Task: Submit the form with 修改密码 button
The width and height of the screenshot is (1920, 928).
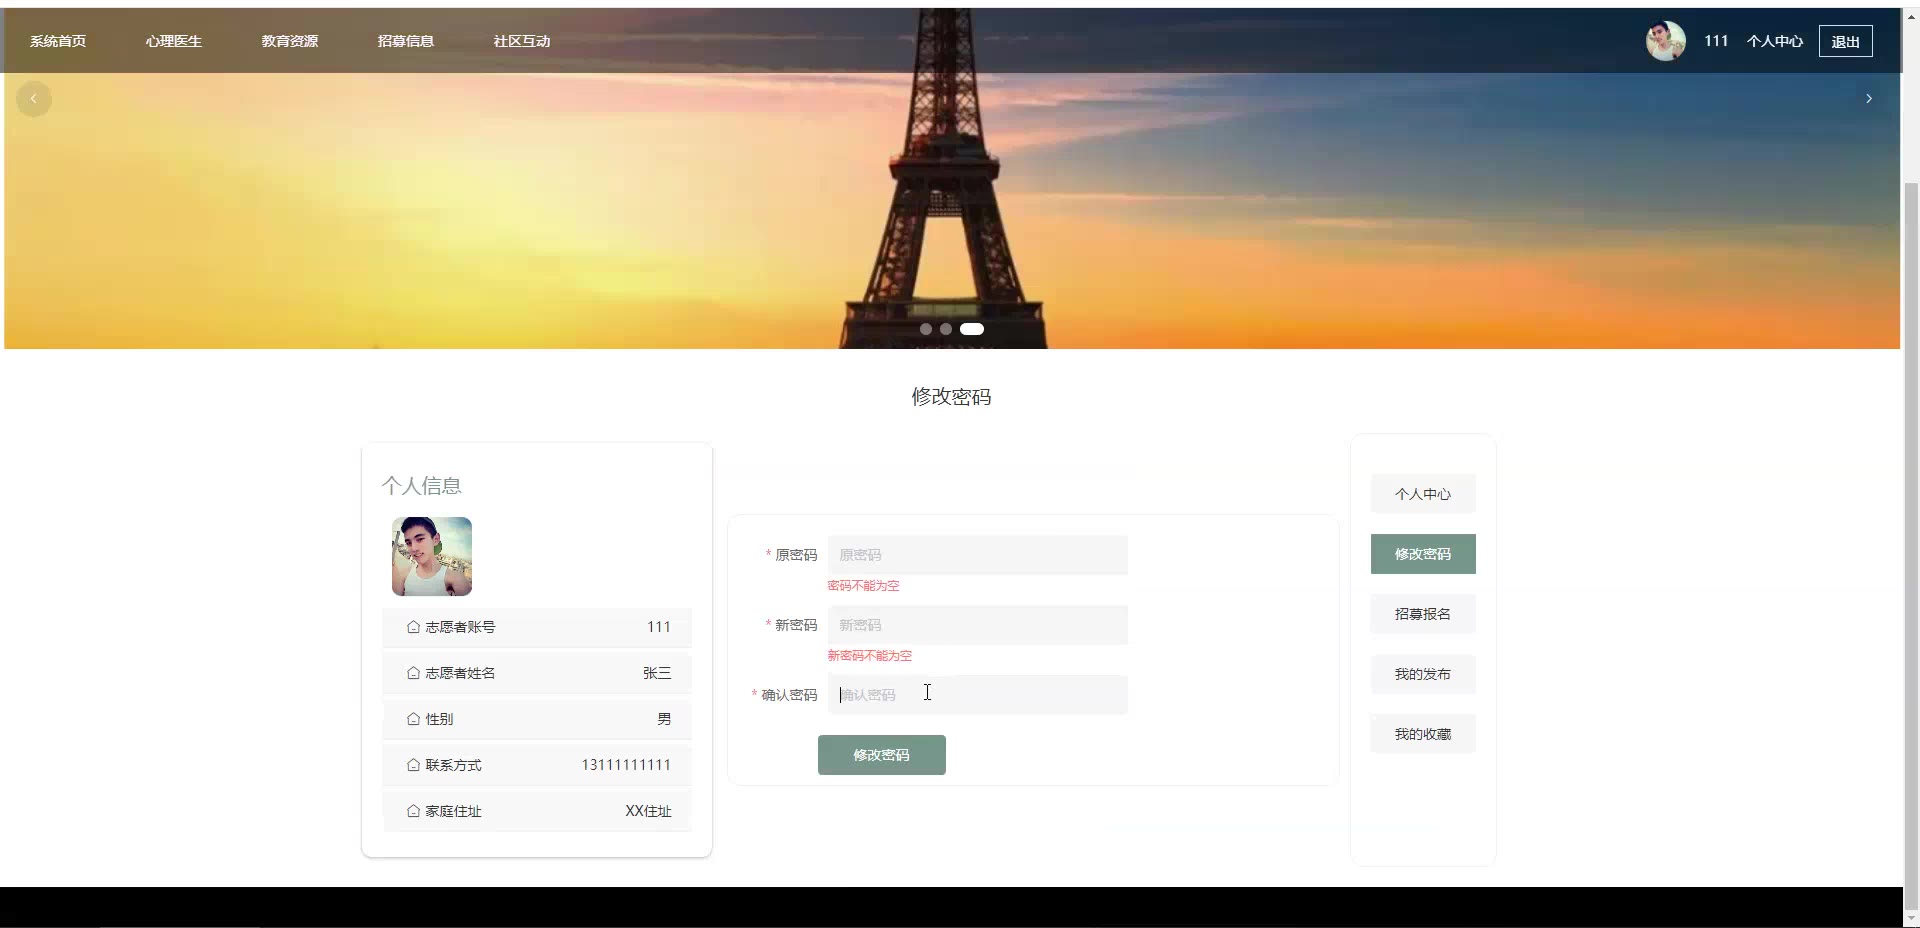Action: point(882,755)
